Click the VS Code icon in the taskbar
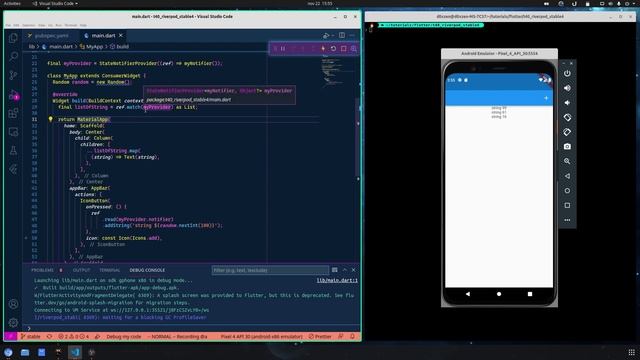Screen dimensions: 640x360 click(75, 352)
